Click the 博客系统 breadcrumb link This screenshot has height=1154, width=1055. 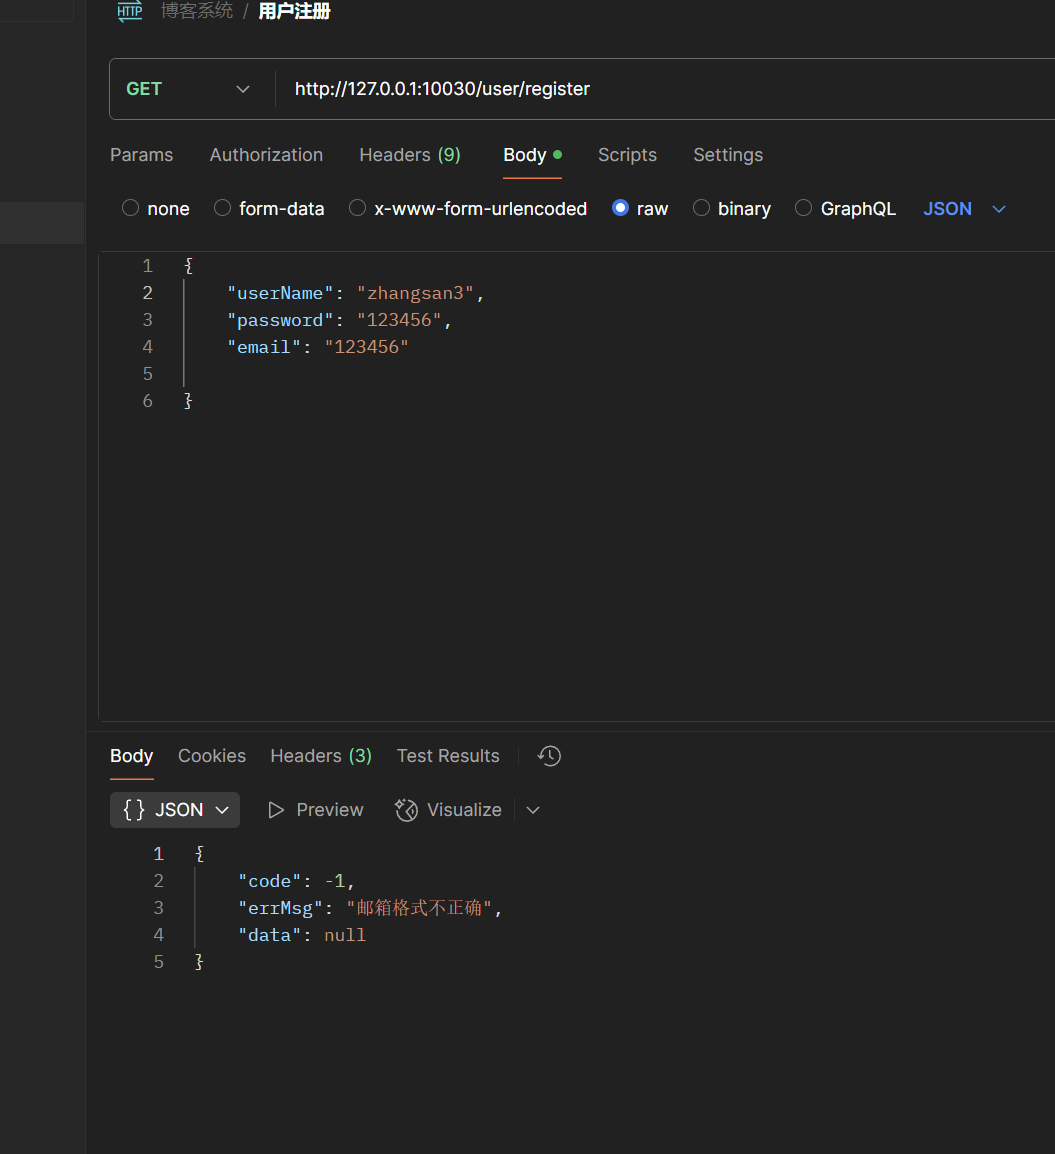pos(197,11)
